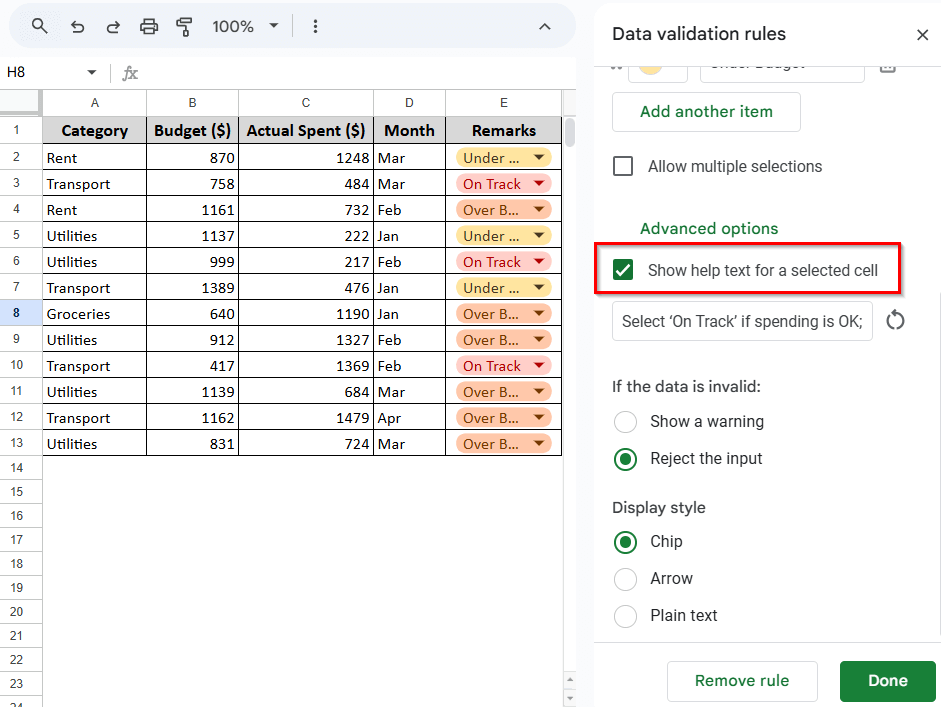Click the Actual Spent ($) header cell
Image resolution: width=941 pixels, height=707 pixels.
click(x=305, y=130)
